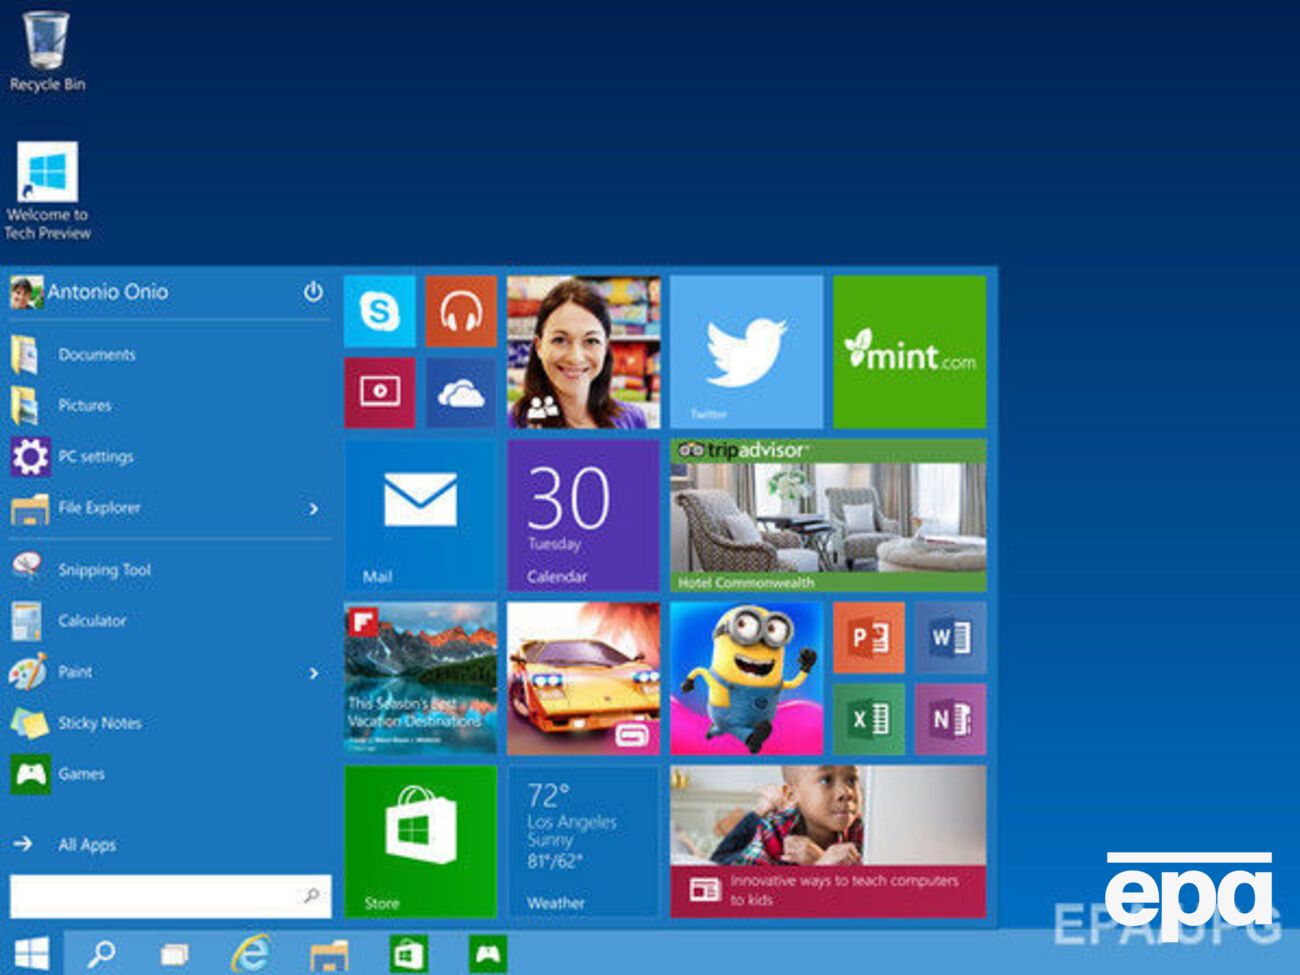Click the Windows Start button on taskbar

pos(31,954)
